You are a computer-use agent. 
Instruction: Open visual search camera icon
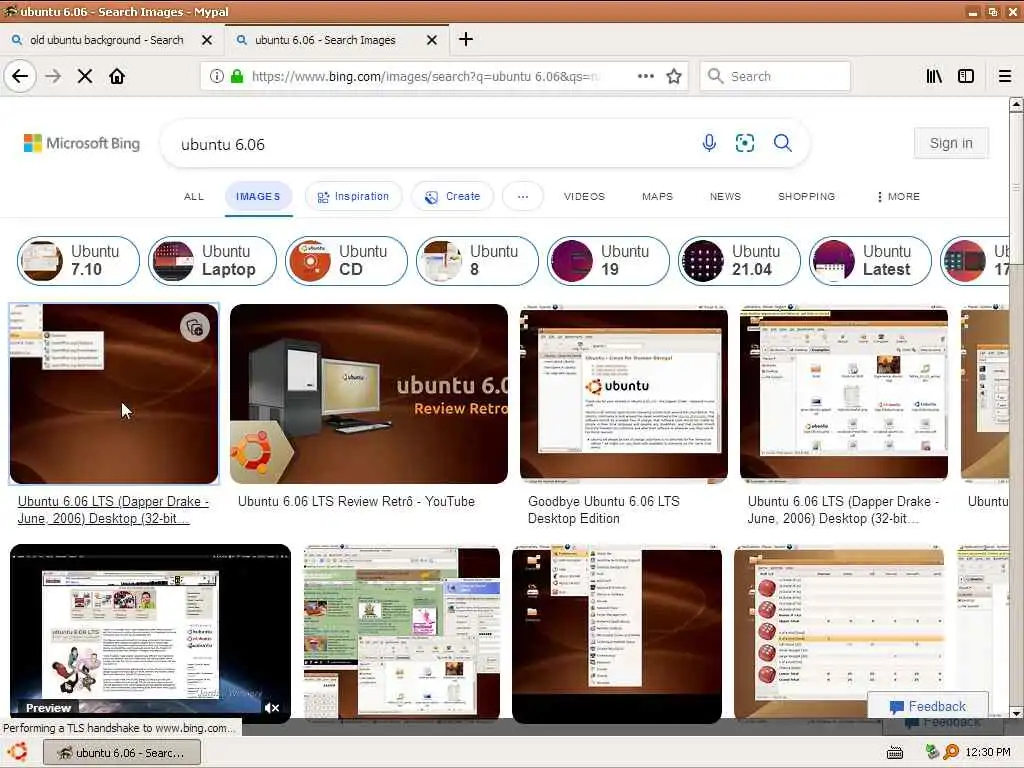pos(745,142)
